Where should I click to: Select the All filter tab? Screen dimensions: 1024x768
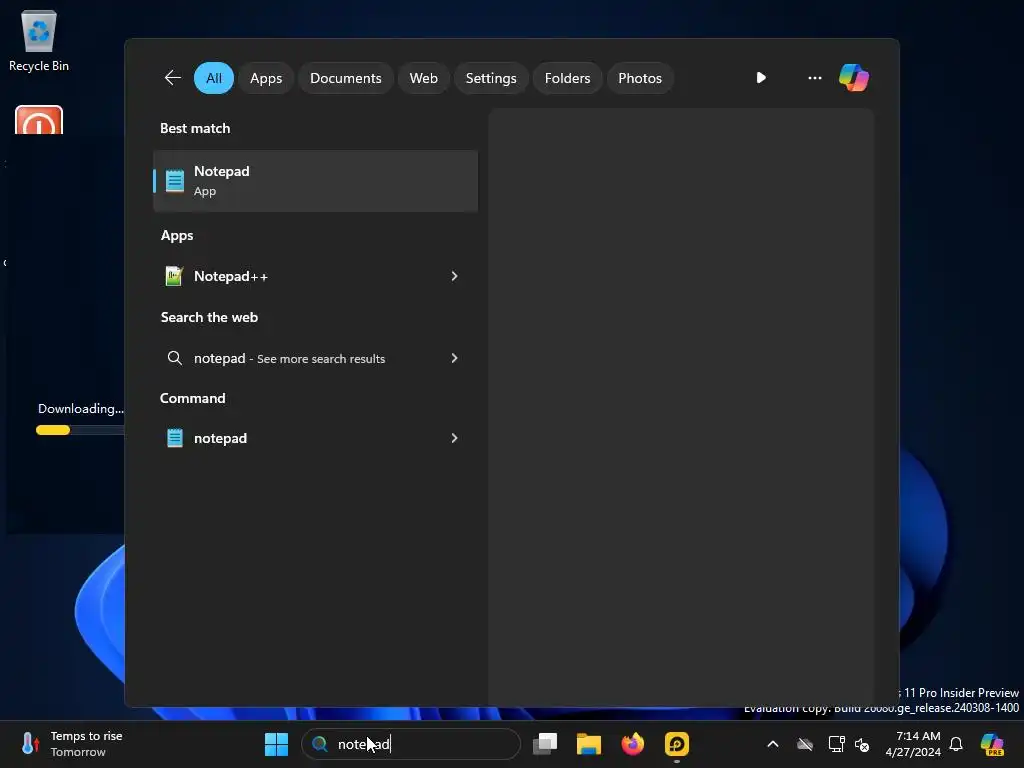point(214,78)
